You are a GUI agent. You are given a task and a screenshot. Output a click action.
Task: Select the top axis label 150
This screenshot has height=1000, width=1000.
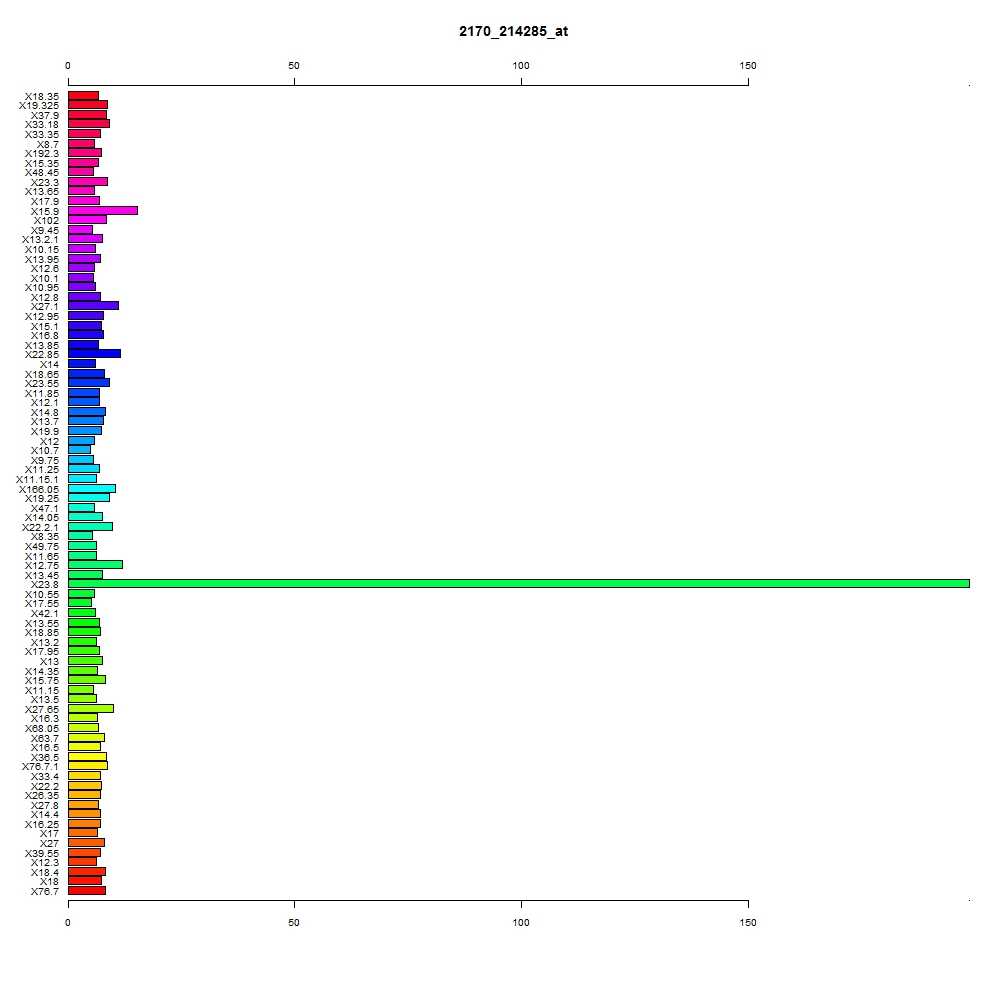[x=748, y=66]
